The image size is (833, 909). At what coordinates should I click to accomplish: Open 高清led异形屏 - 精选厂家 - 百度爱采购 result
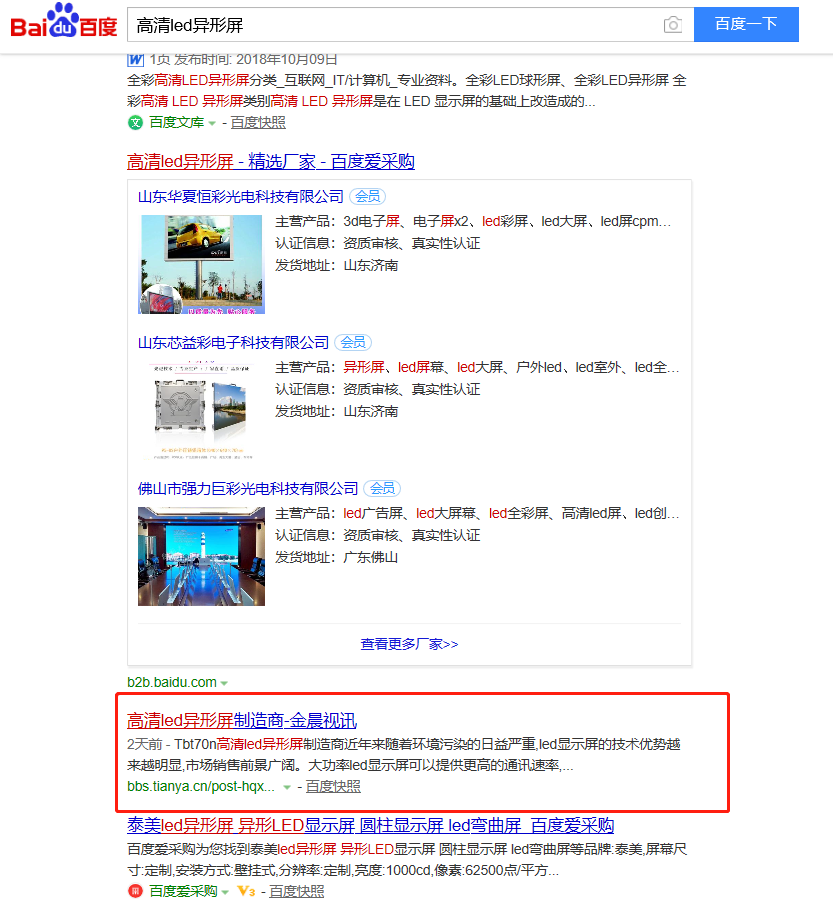click(271, 161)
